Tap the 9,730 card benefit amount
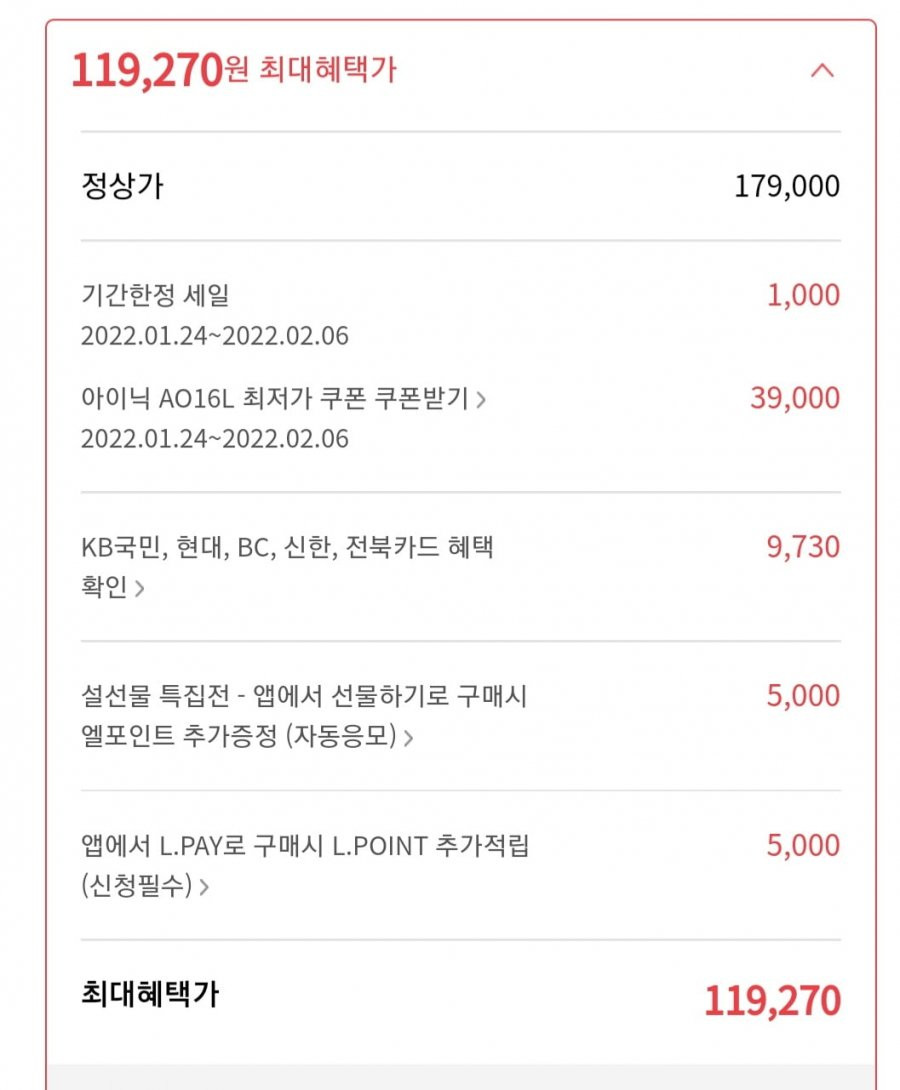This screenshot has width=900, height=1090. click(803, 547)
